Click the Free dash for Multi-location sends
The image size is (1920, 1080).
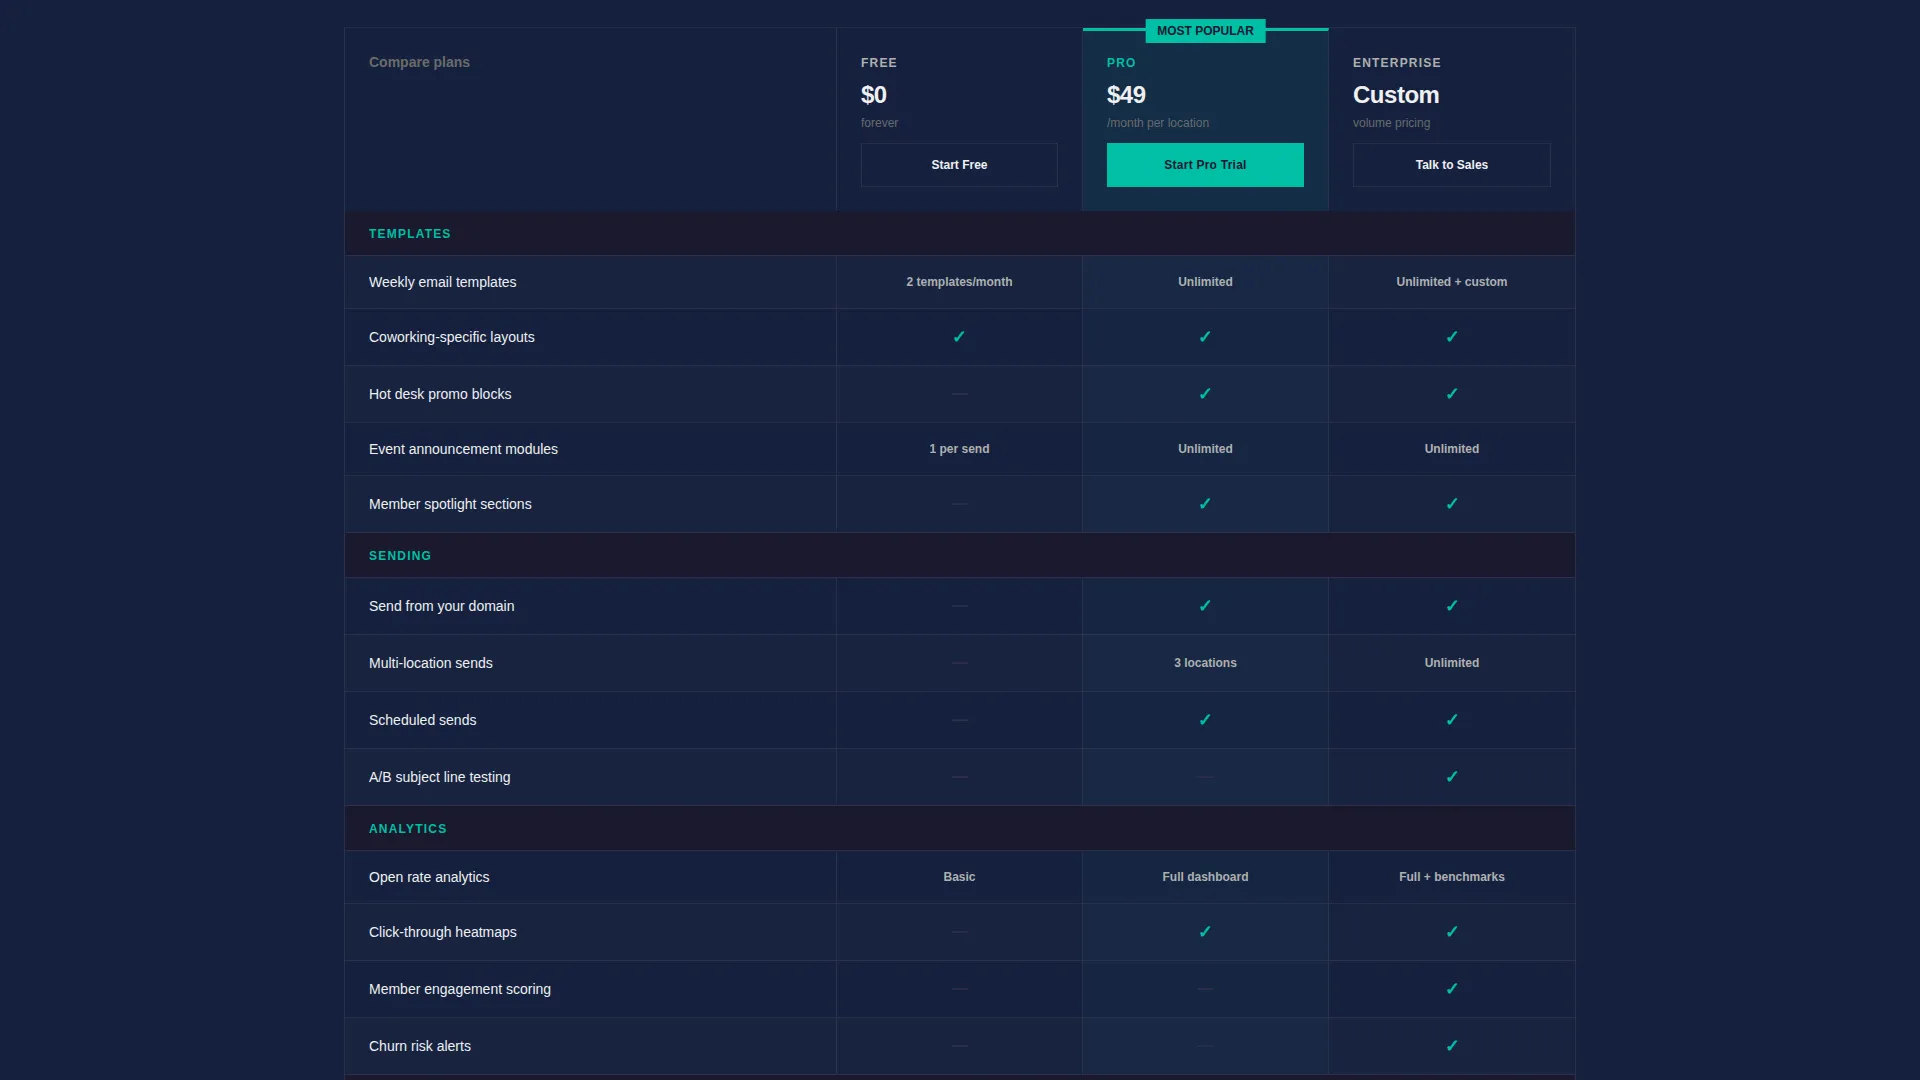pyautogui.click(x=959, y=663)
